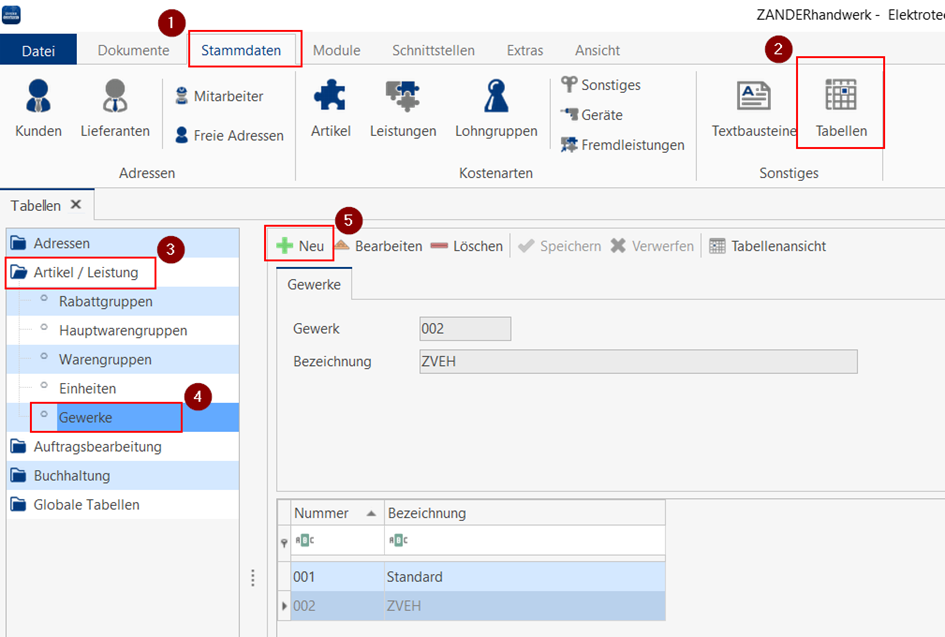The height and width of the screenshot is (637, 945).
Task: Open the Kunden address list
Action: point(38,108)
